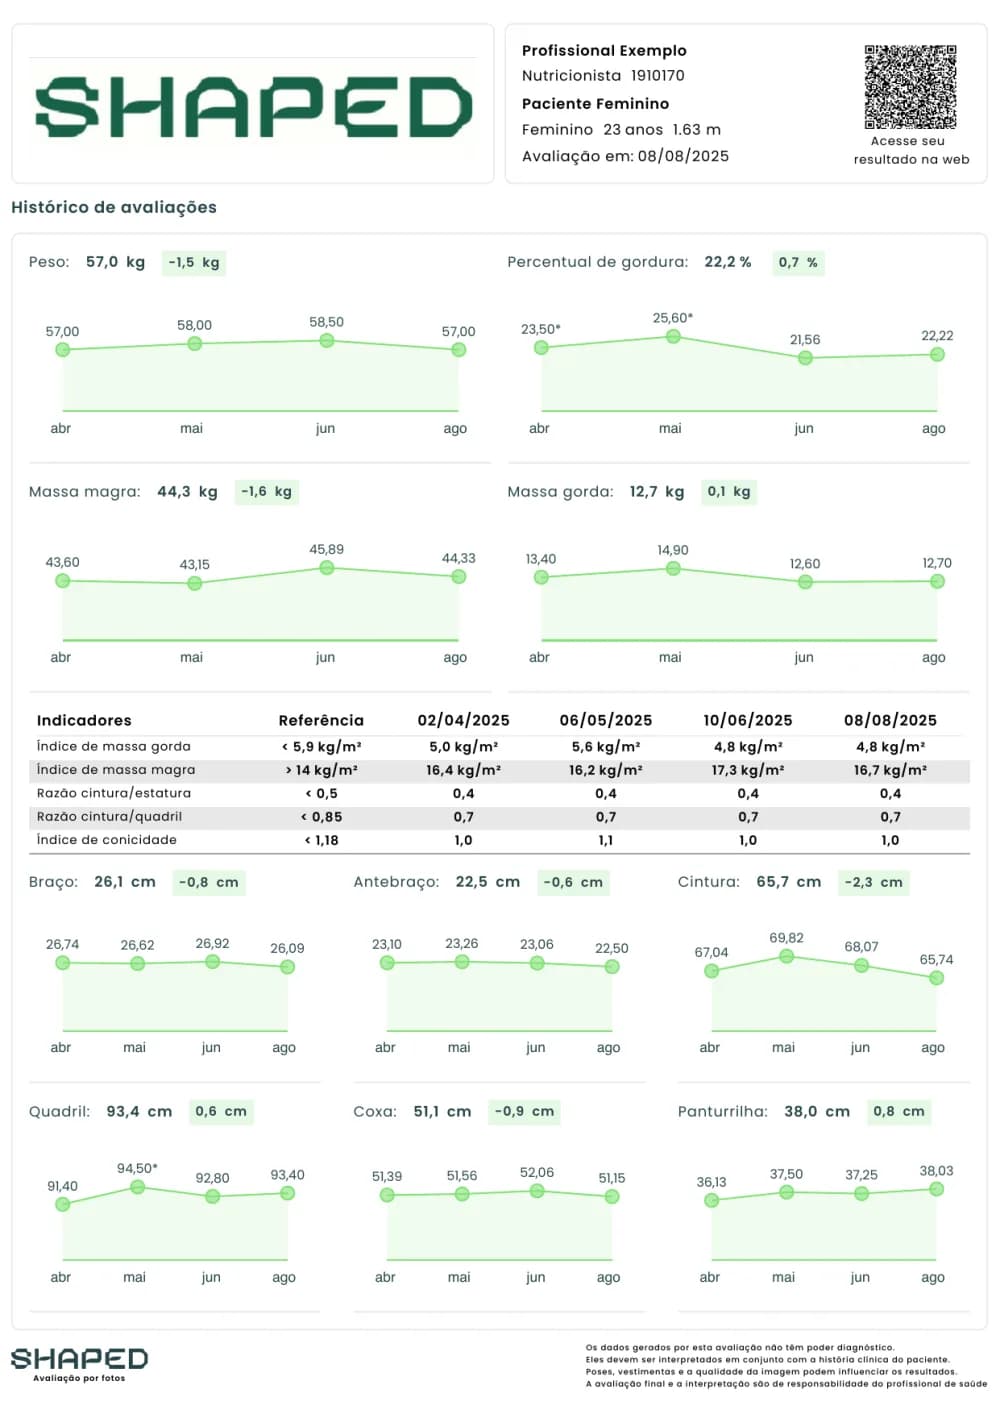Click the Histórico de avaliações heading
Image resolution: width=1000 pixels, height=1414 pixels.
point(114,207)
